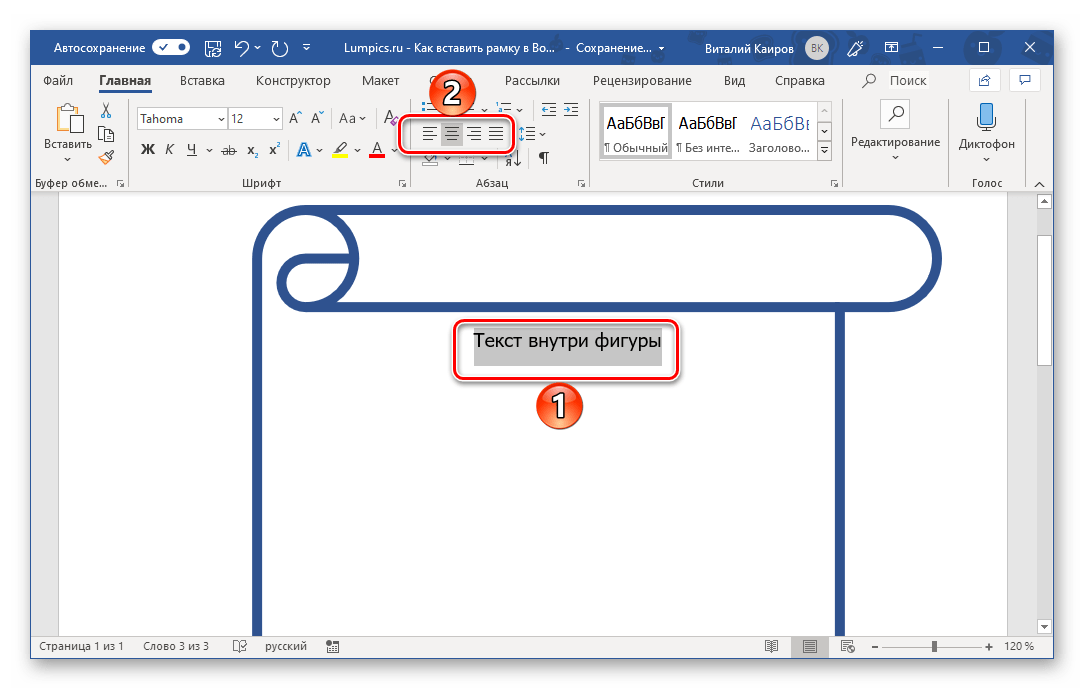Click the Undo arrow
Viewport: 1084px width, 689px height.
pyautogui.click(x=242, y=48)
